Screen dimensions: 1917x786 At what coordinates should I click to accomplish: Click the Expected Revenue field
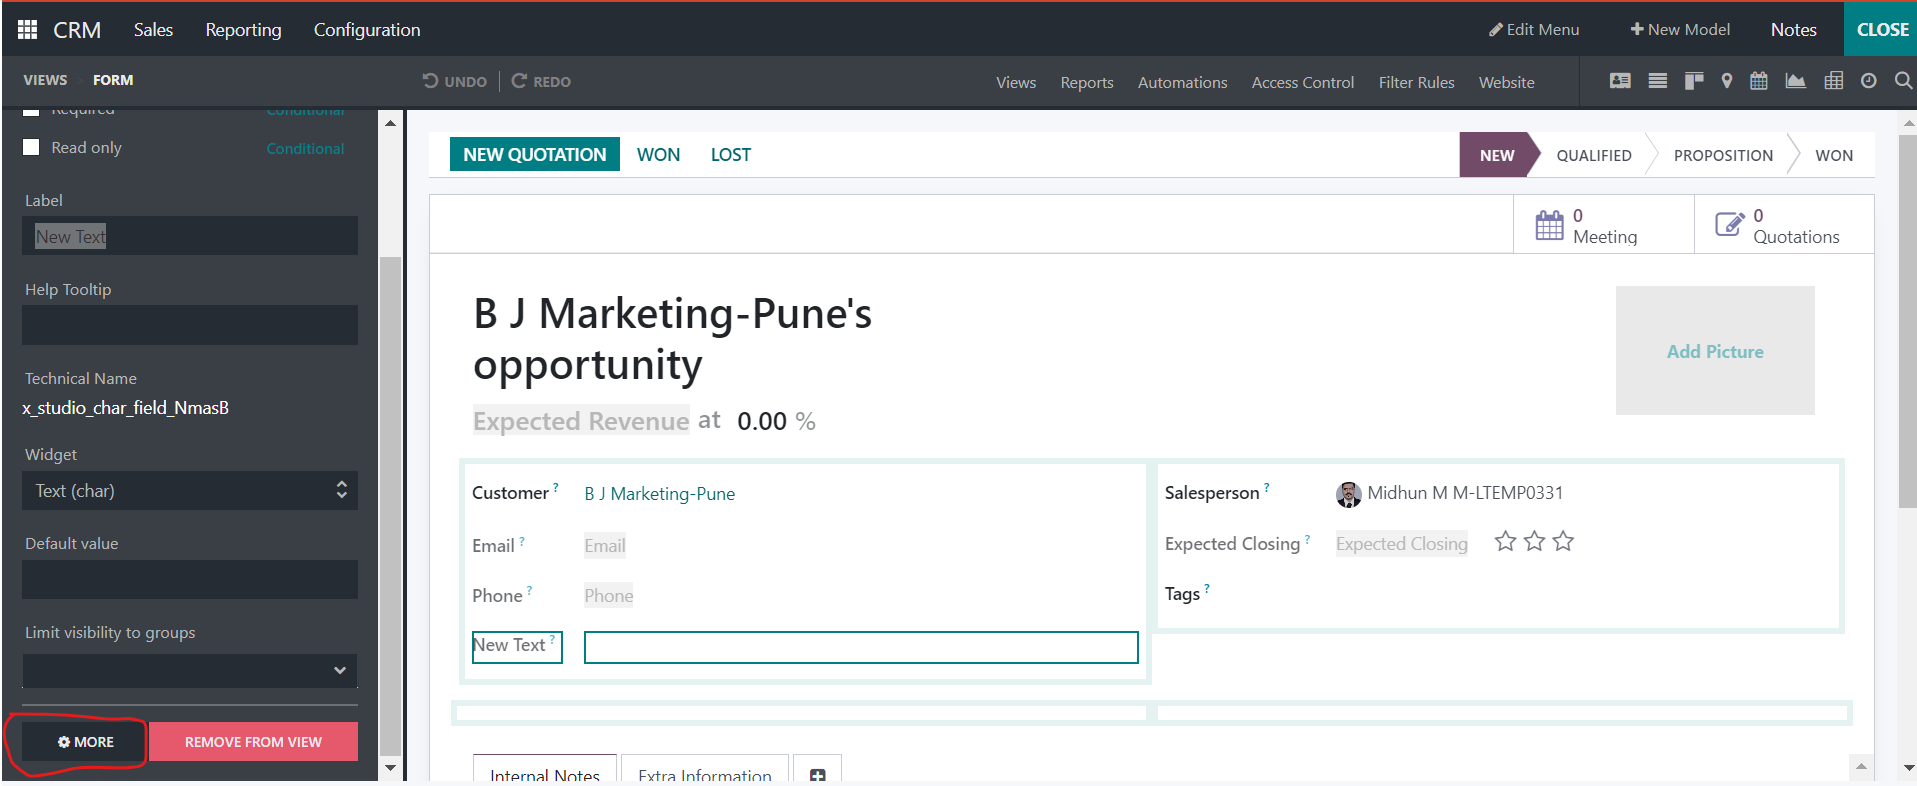[581, 421]
